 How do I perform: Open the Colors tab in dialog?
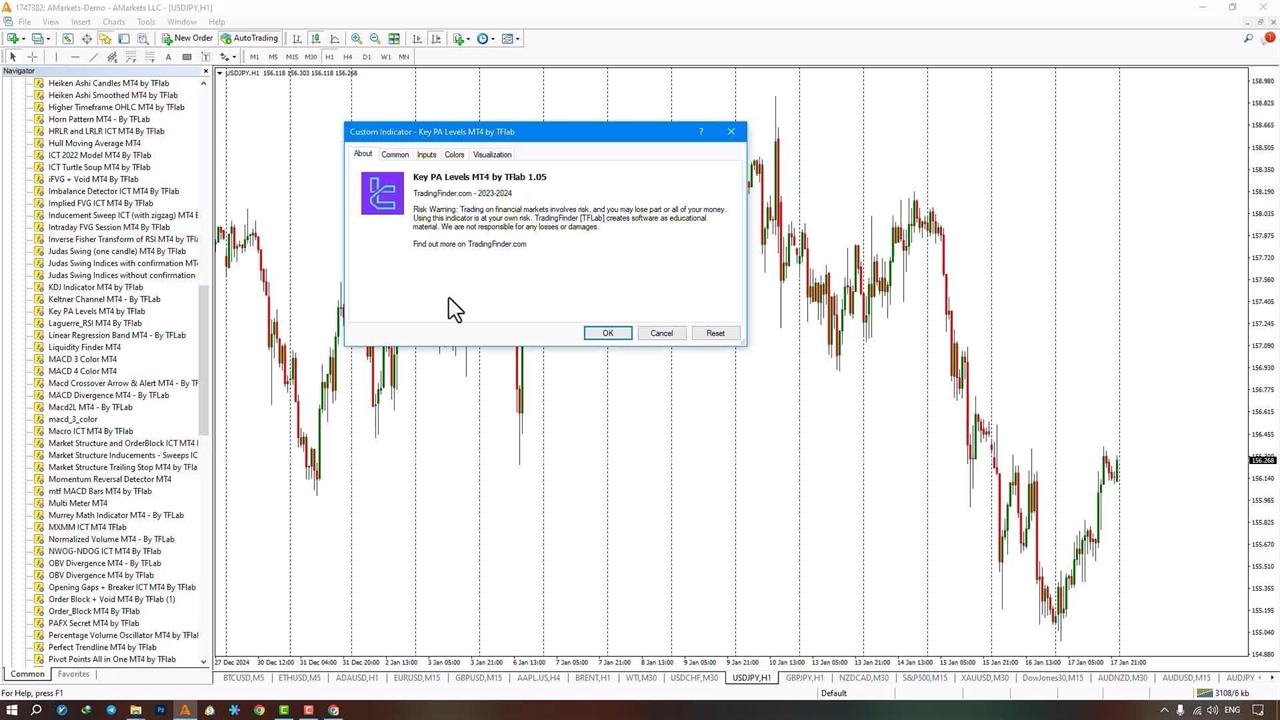(454, 155)
